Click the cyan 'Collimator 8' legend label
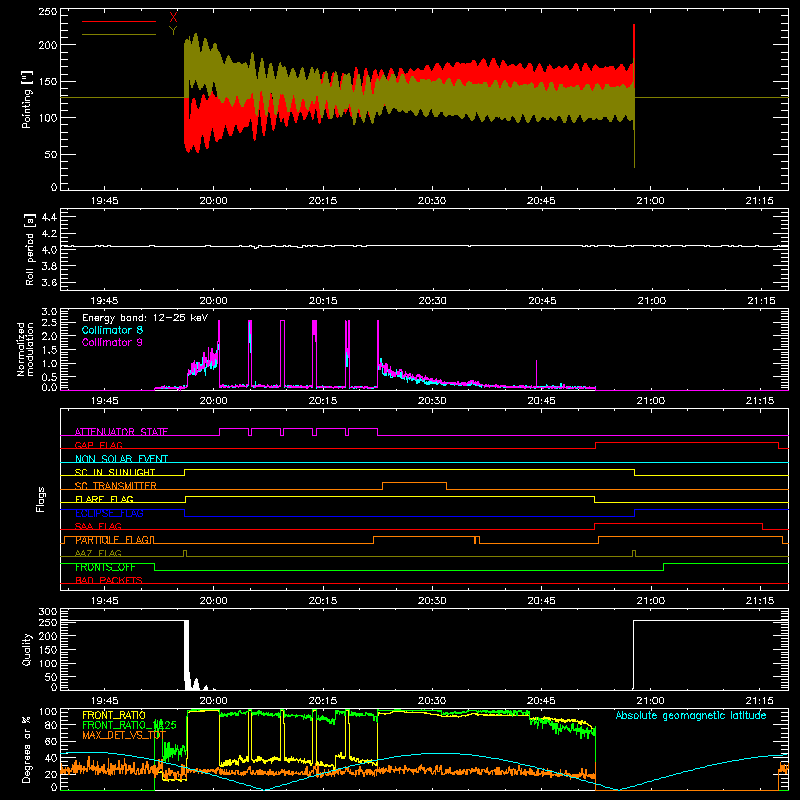Viewport: 800px width, 800px height. tap(112, 330)
